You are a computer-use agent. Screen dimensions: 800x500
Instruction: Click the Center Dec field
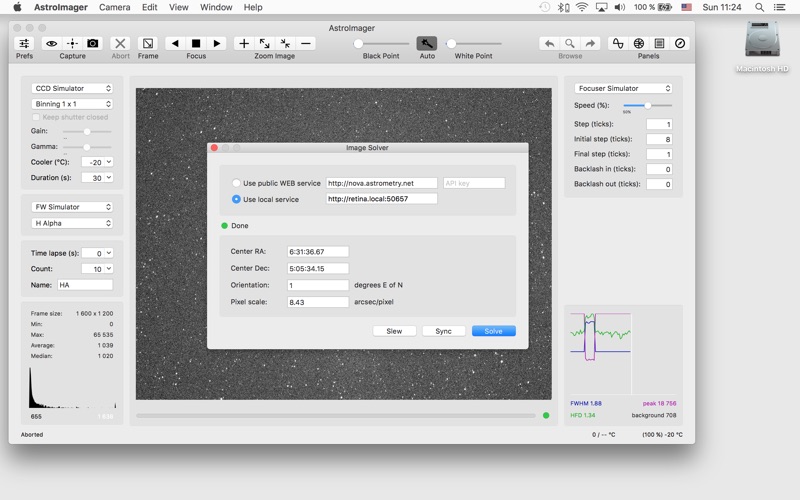pos(318,268)
